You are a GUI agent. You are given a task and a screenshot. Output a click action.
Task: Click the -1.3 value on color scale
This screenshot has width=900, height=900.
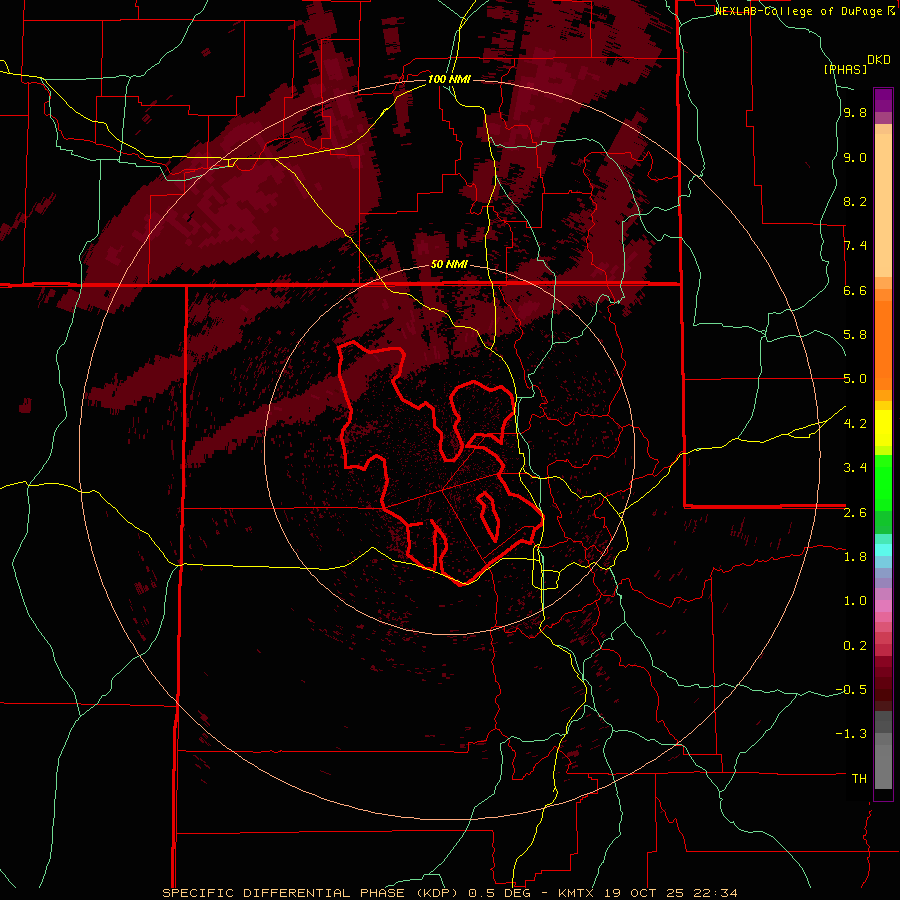tap(851, 734)
